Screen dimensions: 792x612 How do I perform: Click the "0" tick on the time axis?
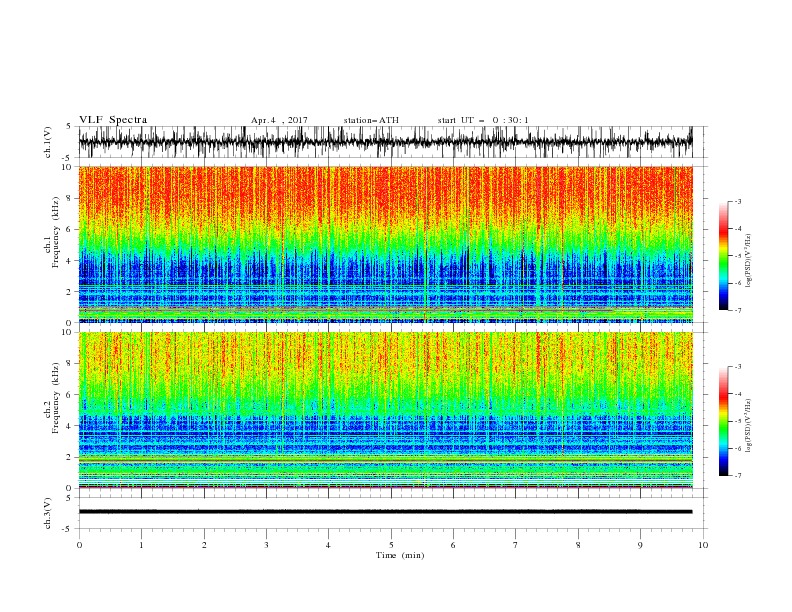click(x=79, y=545)
